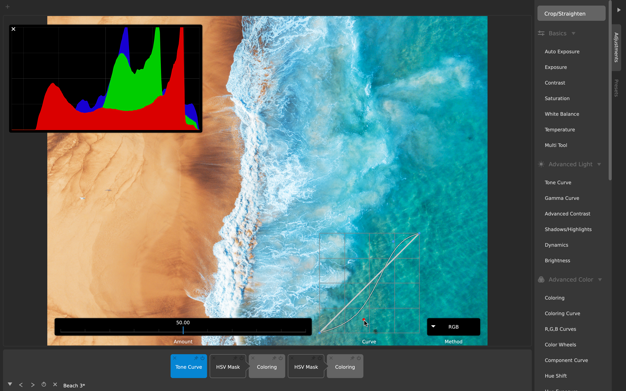Toggle power on the Tone Curve node
Image resolution: width=626 pixels, height=391 pixels.
pyautogui.click(x=202, y=358)
